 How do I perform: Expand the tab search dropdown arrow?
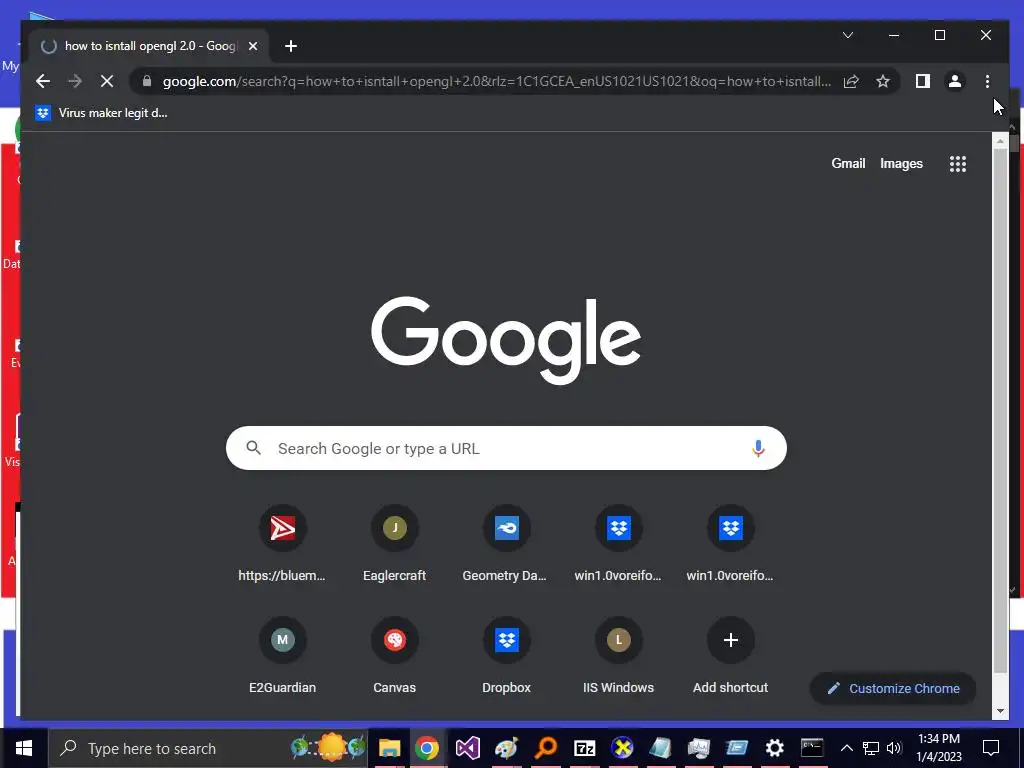click(848, 35)
